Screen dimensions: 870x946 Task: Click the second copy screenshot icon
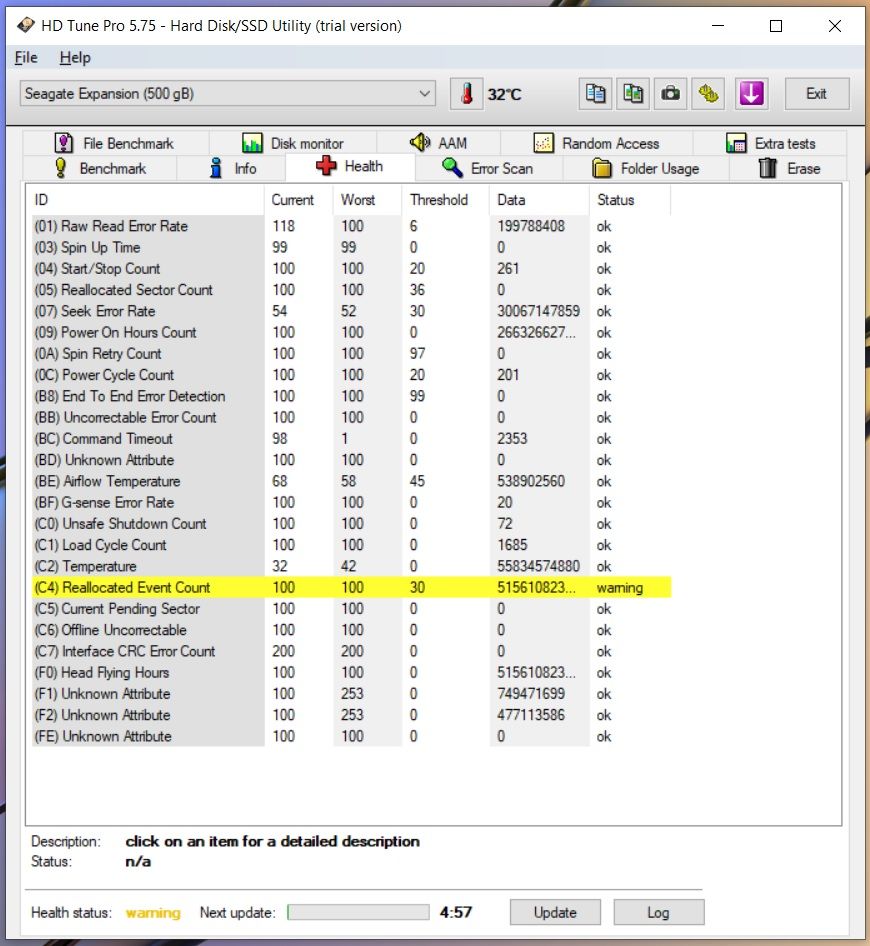tap(632, 94)
